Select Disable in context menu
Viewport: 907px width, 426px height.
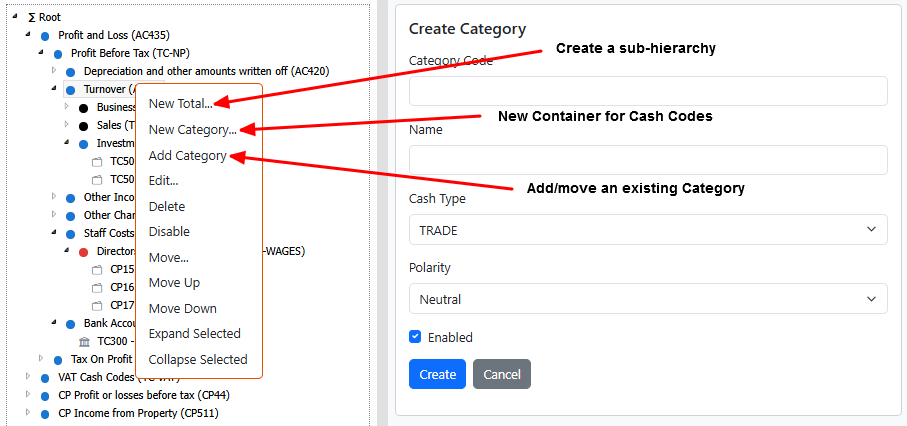(169, 232)
